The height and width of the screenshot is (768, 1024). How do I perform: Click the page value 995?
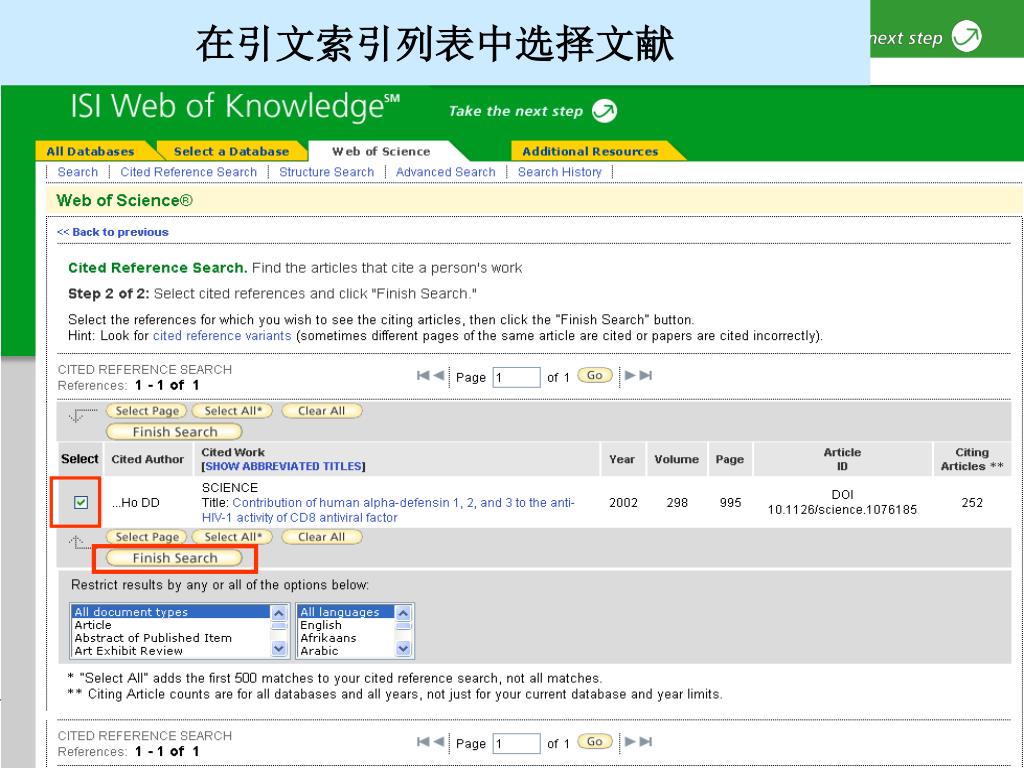point(730,502)
